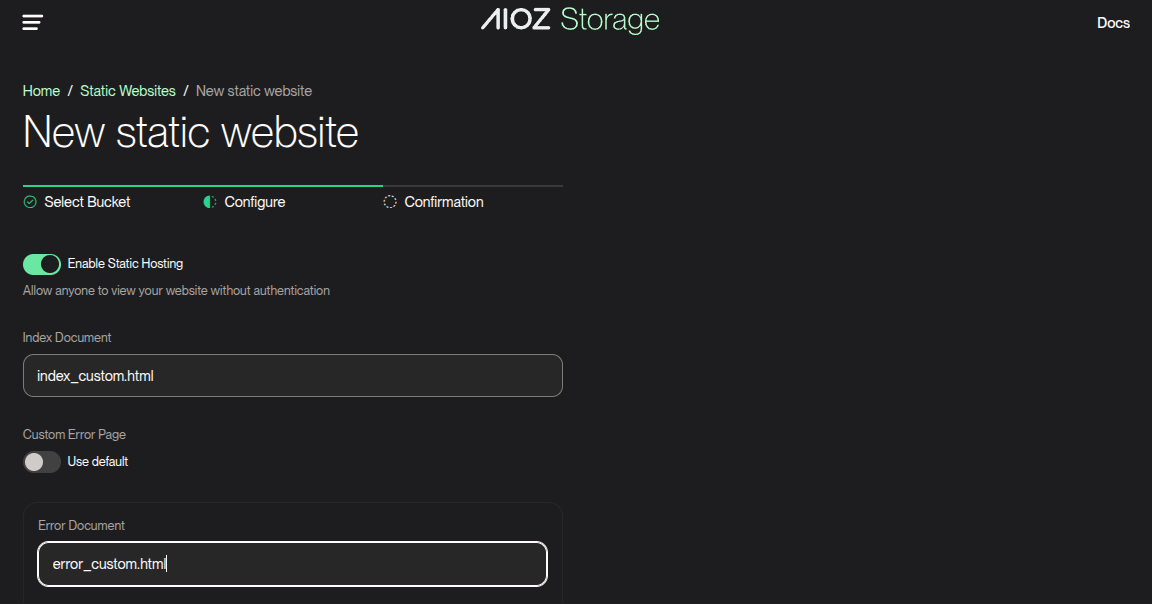The height and width of the screenshot is (604, 1152).
Task: Click the Allow anyone to view description
Action: pos(176,291)
